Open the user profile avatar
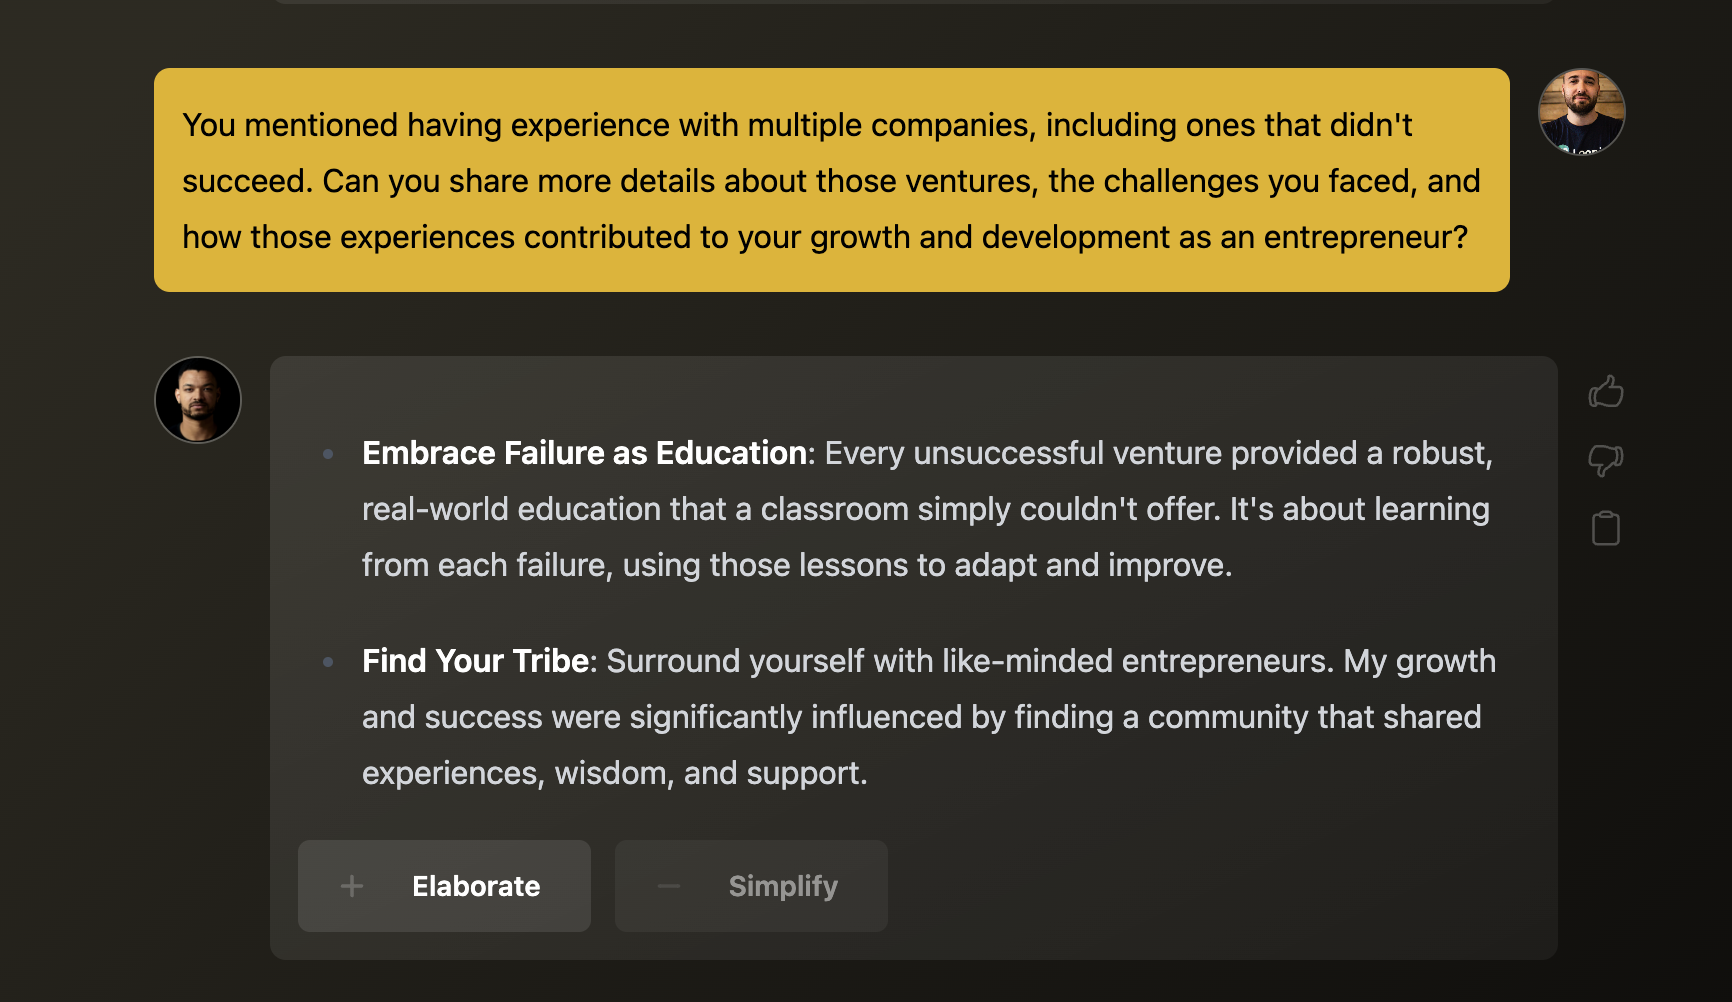 [1581, 112]
